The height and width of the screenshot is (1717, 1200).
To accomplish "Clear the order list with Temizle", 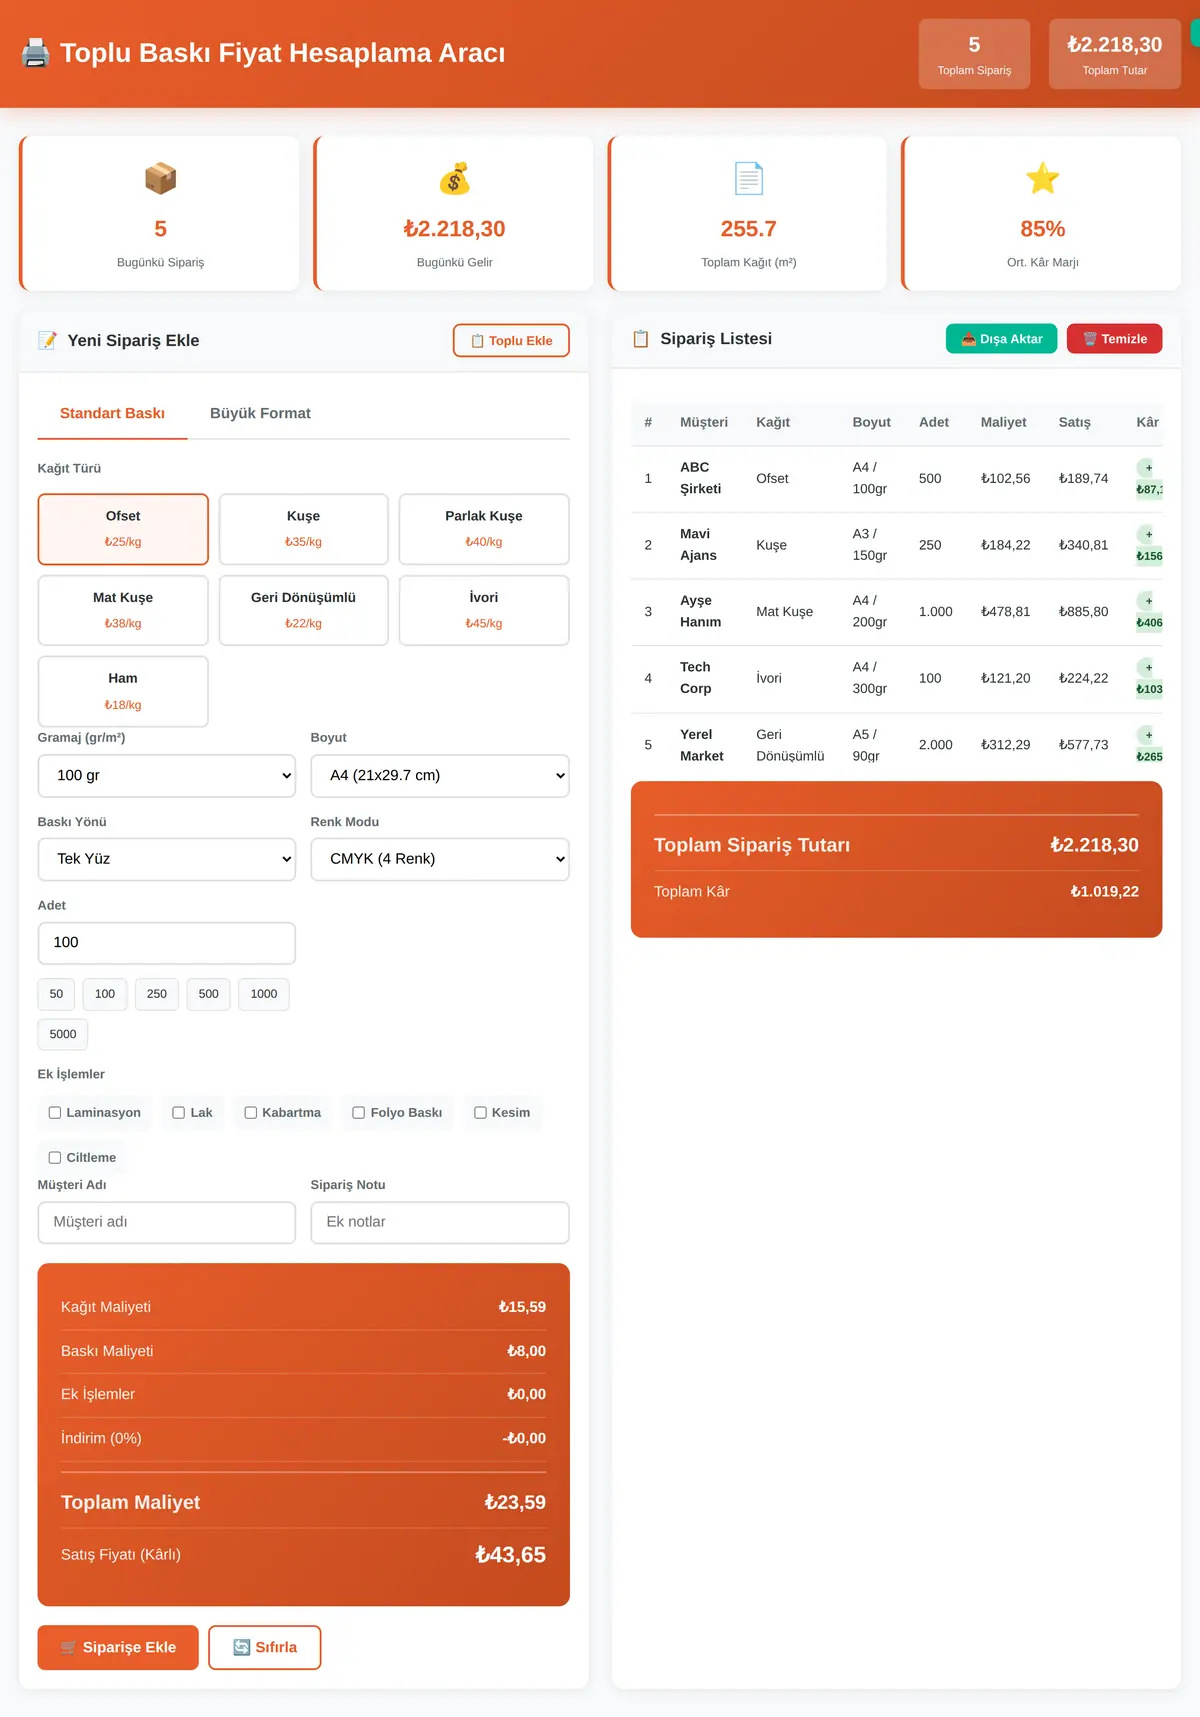I will point(1114,339).
